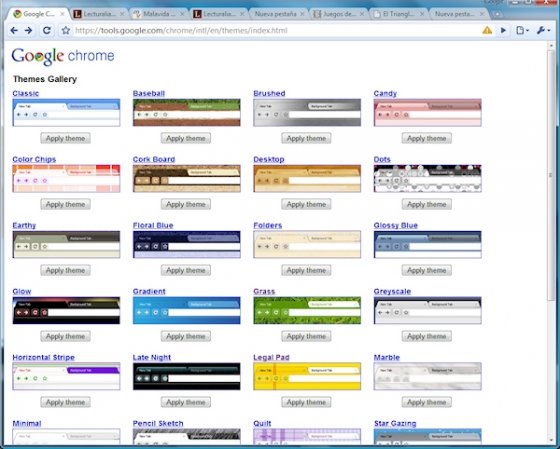560x449 pixels.
Task: Open the Glossy Blue theme link
Action: click(395, 225)
